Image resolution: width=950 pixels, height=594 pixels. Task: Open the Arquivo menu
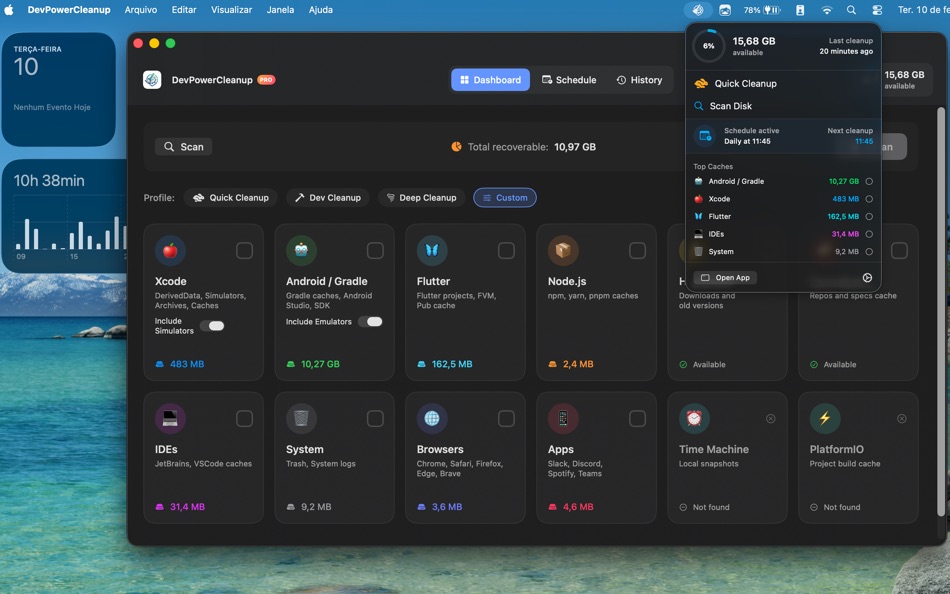[x=141, y=10]
